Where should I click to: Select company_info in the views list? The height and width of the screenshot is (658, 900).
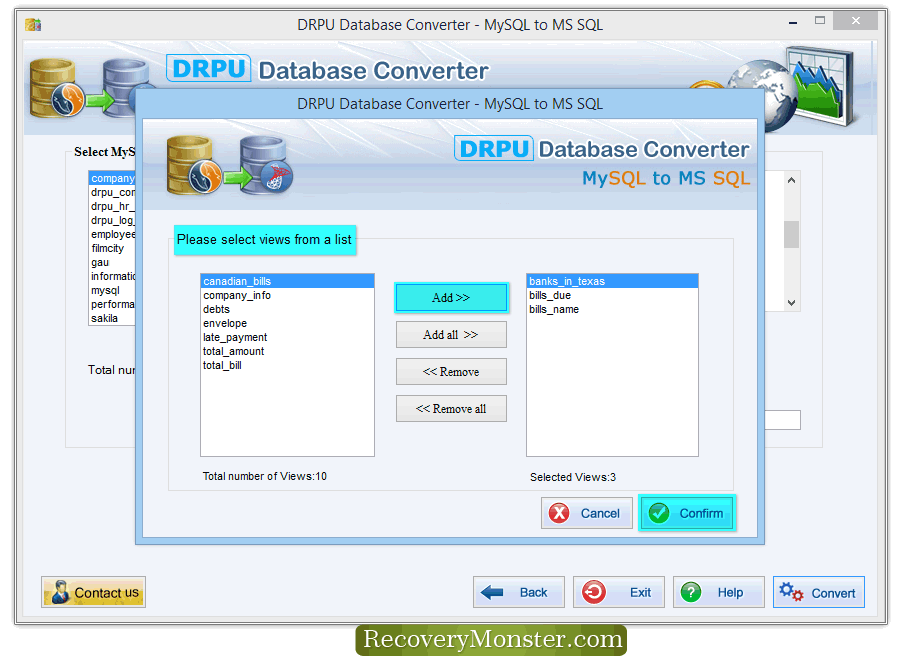pos(287,295)
